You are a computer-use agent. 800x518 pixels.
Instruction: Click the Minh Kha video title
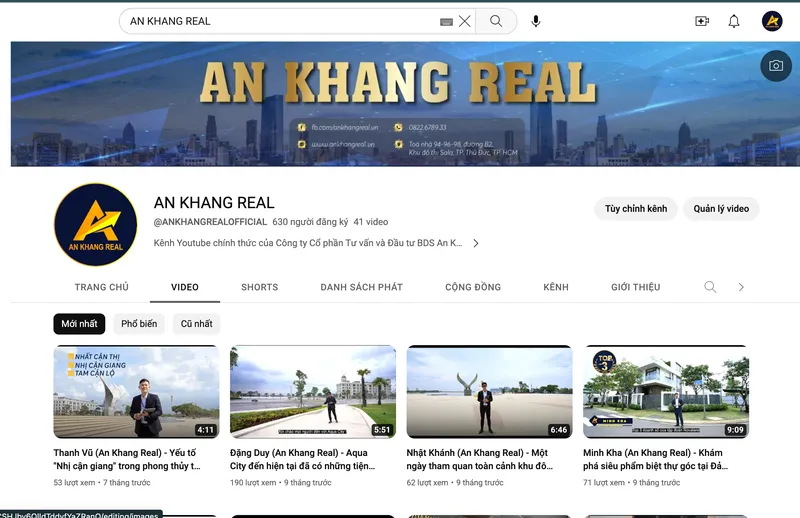(656, 459)
